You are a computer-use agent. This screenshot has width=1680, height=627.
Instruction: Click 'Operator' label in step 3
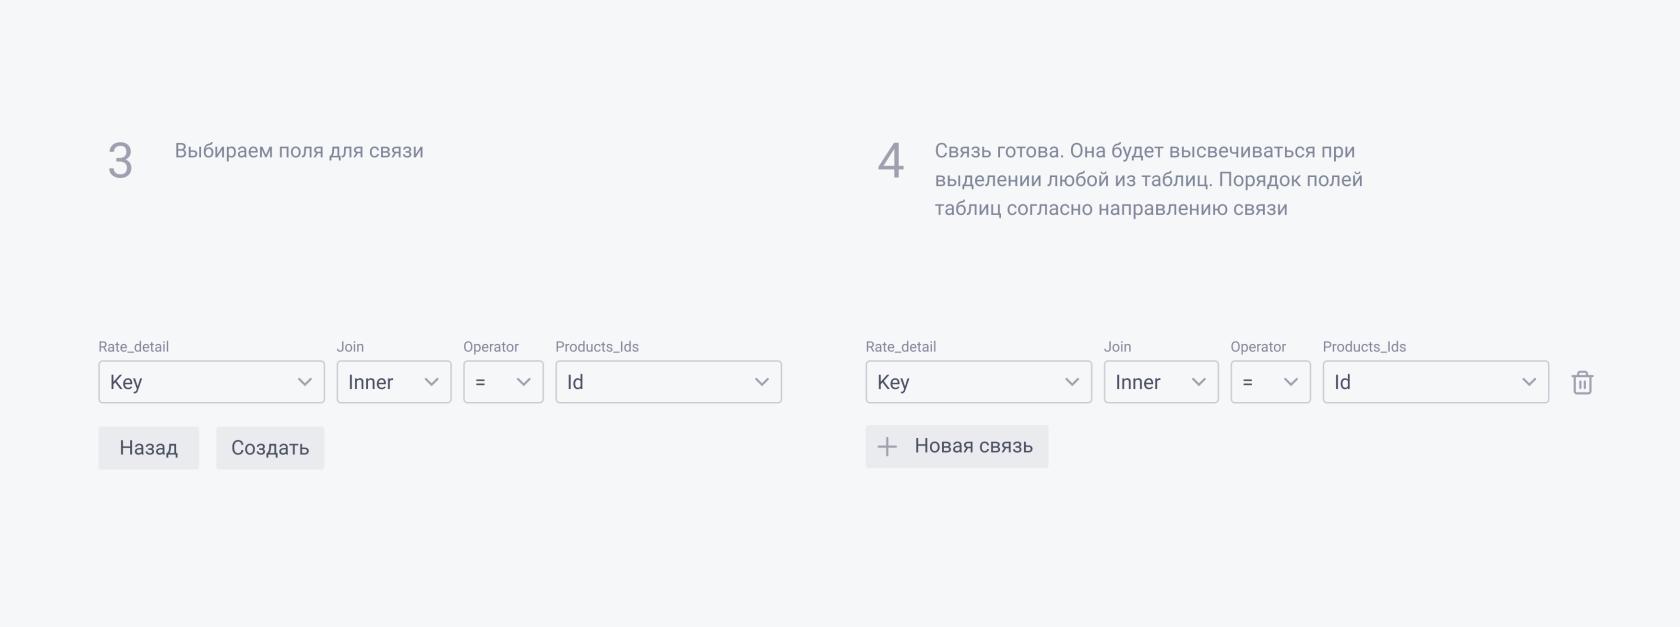491,347
